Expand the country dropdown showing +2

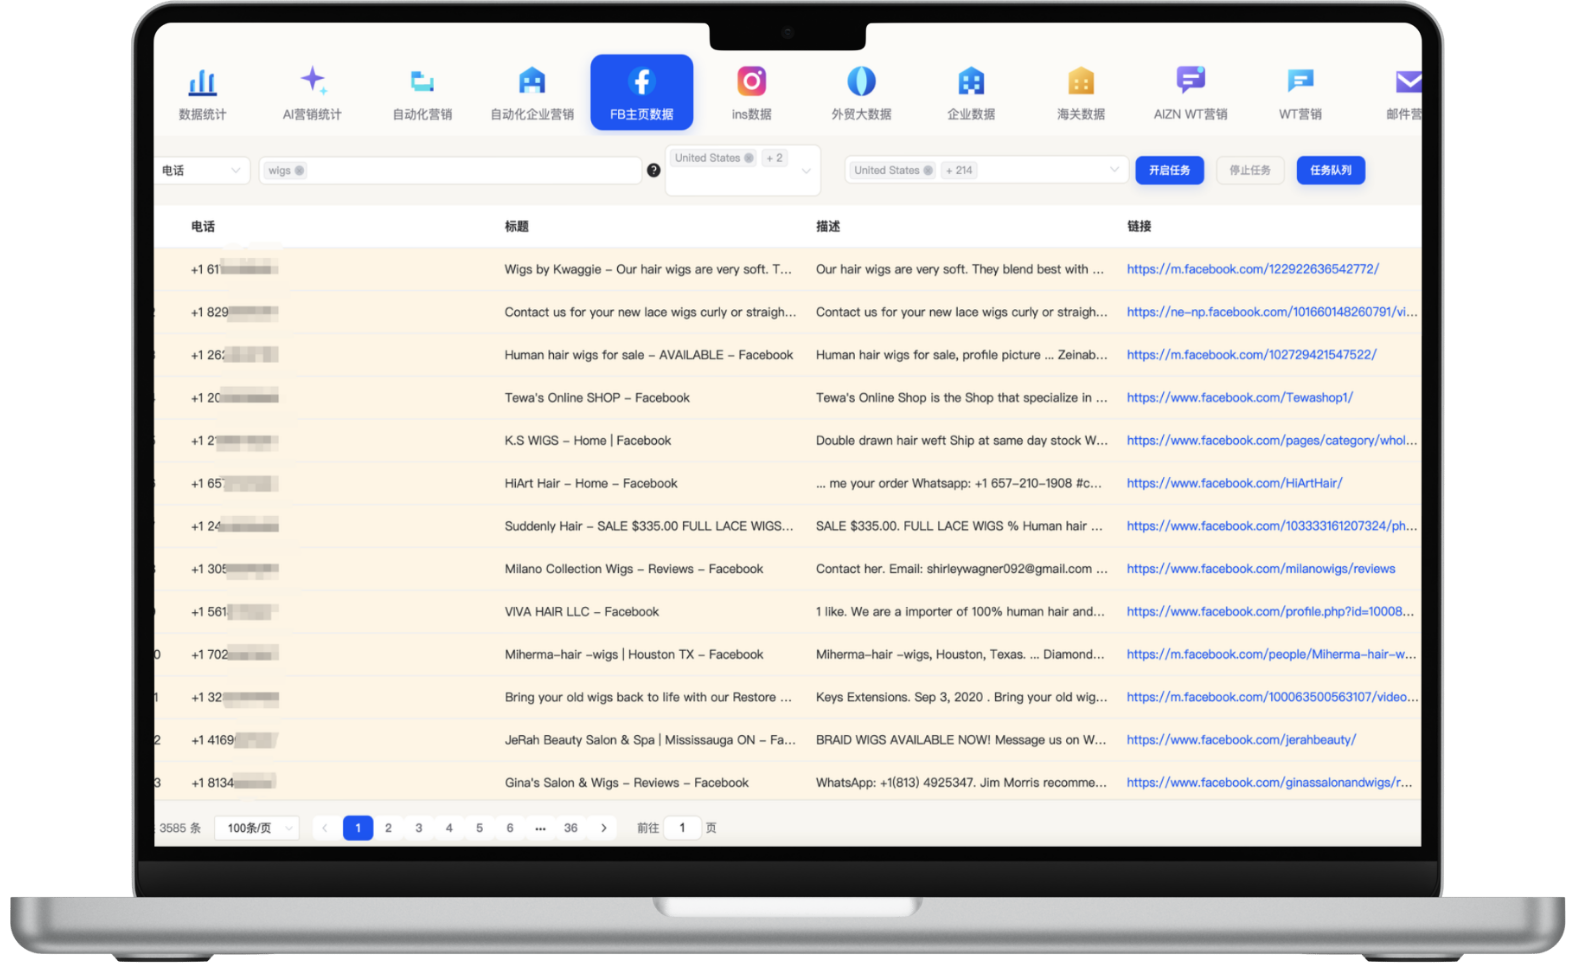click(806, 171)
